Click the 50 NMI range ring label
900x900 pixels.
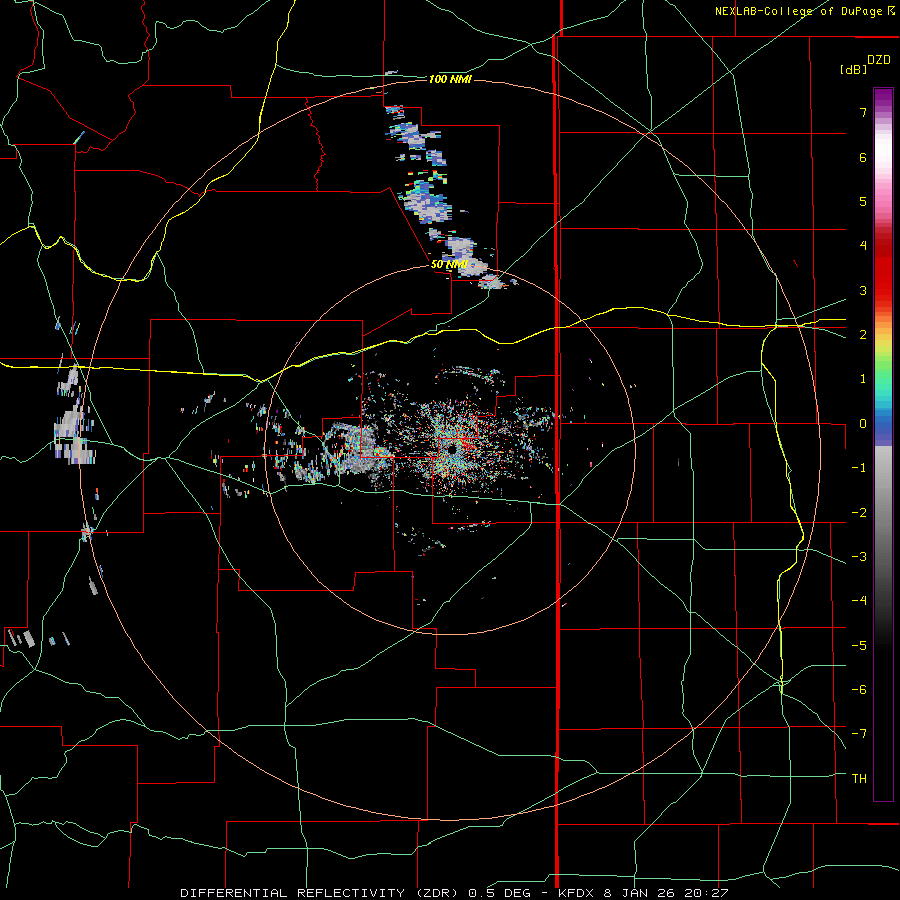tap(449, 264)
